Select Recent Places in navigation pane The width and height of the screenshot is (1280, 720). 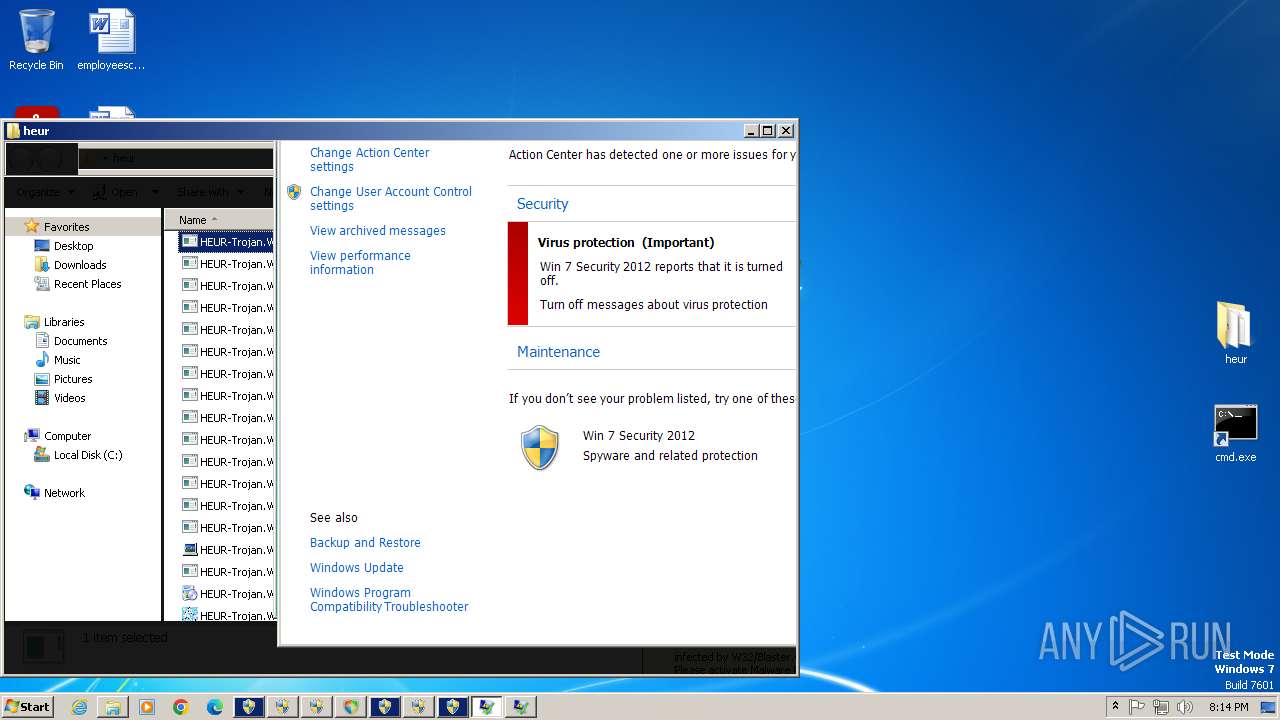click(x=87, y=284)
